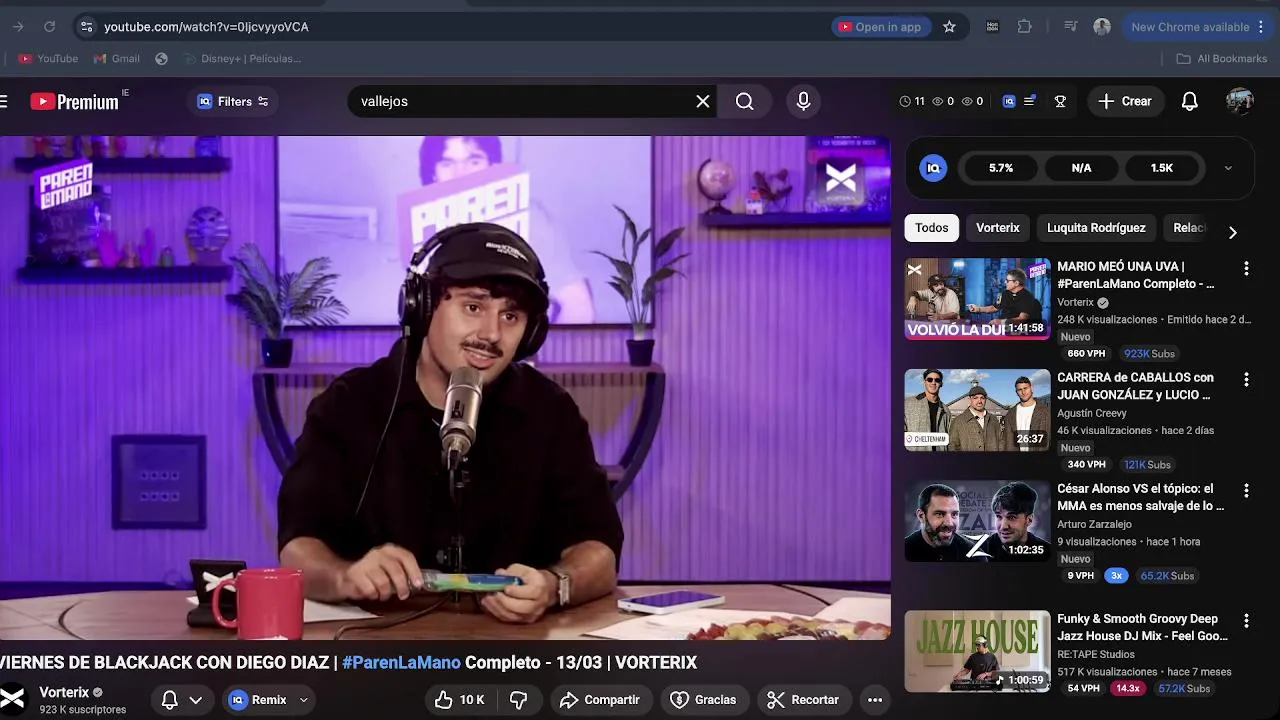Open options for Funky & Smooth Jazz video
This screenshot has width=1280, height=720.
click(1246, 621)
